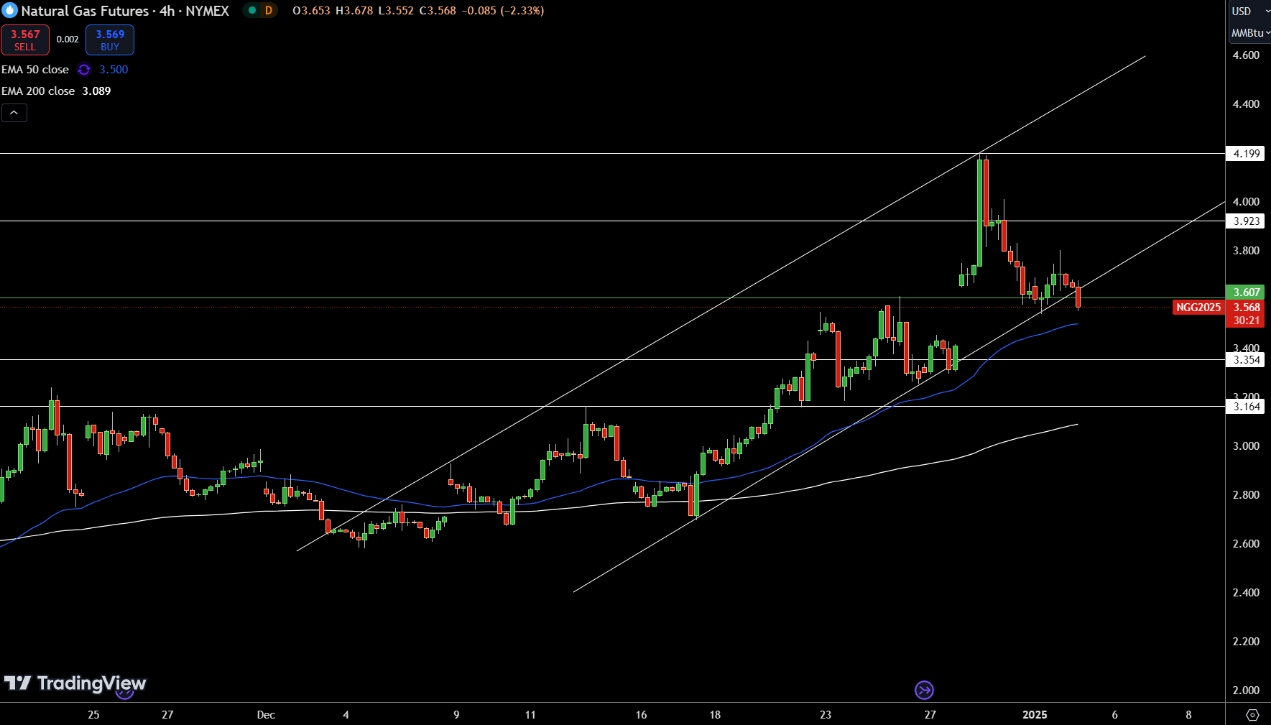The width and height of the screenshot is (1271, 725).
Task: Click the 3.354 support line price label
Action: [x=1246, y=359]
